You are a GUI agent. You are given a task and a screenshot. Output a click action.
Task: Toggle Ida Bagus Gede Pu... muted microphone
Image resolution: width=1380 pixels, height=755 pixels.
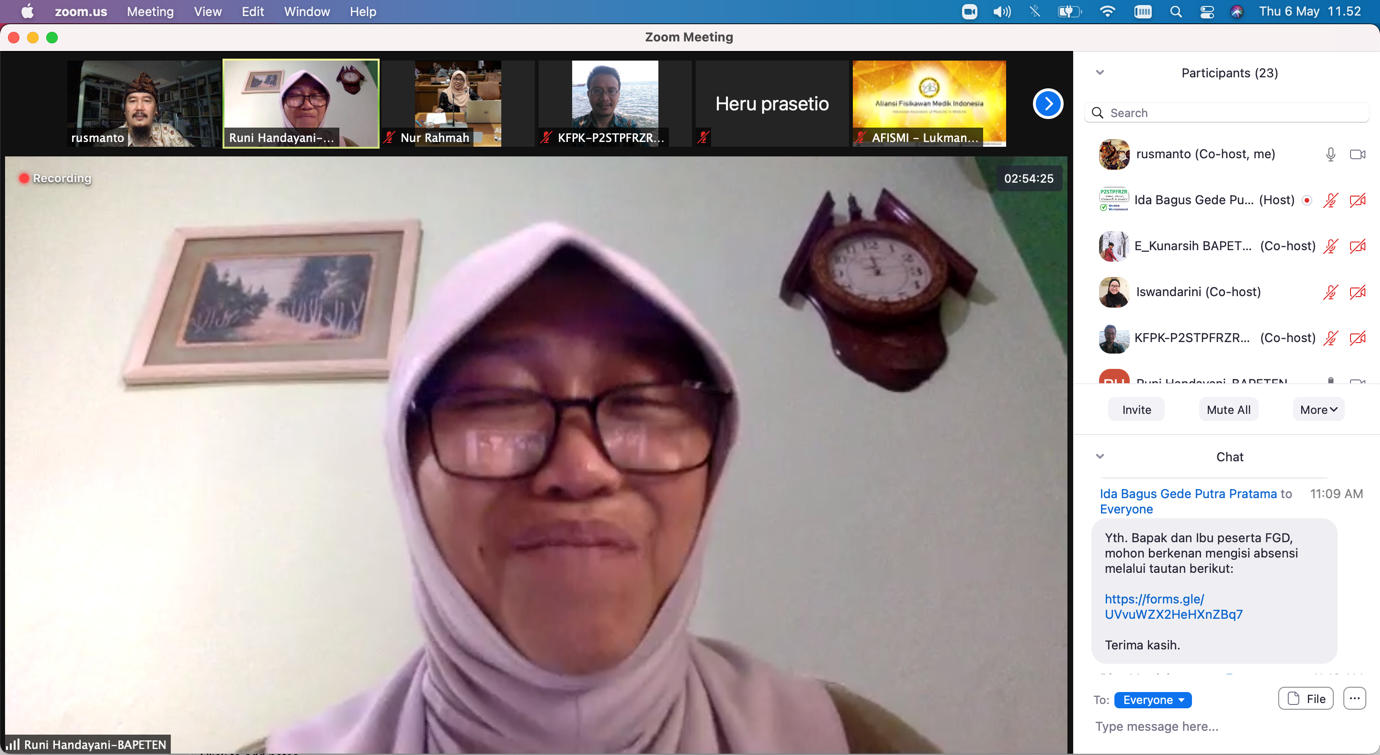click(x=1331, y=200)
